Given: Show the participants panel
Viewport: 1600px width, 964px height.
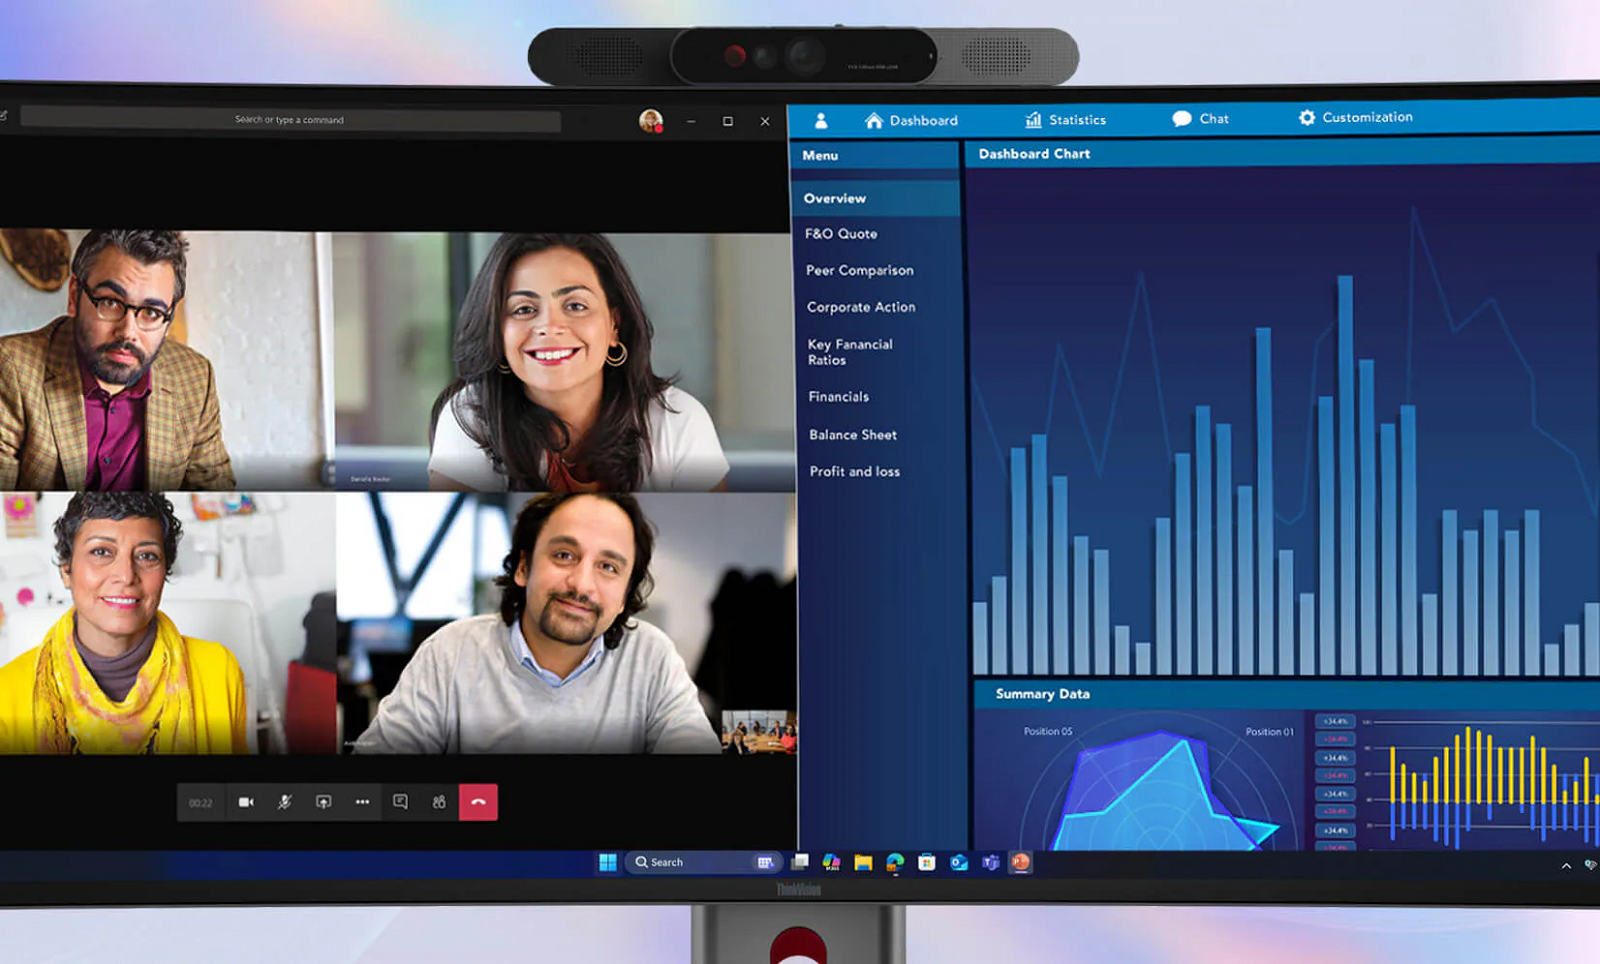Looking at the screenshot, I should point(439,802).
